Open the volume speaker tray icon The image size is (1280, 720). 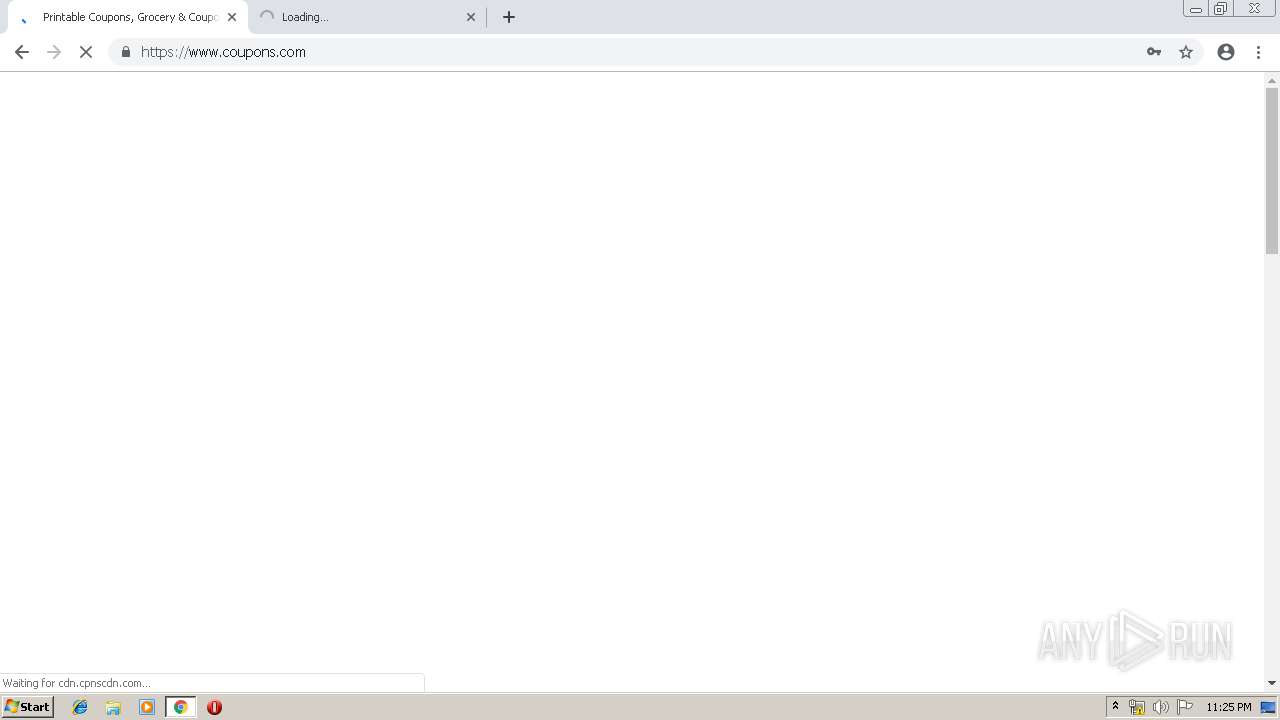(1161, 707)
